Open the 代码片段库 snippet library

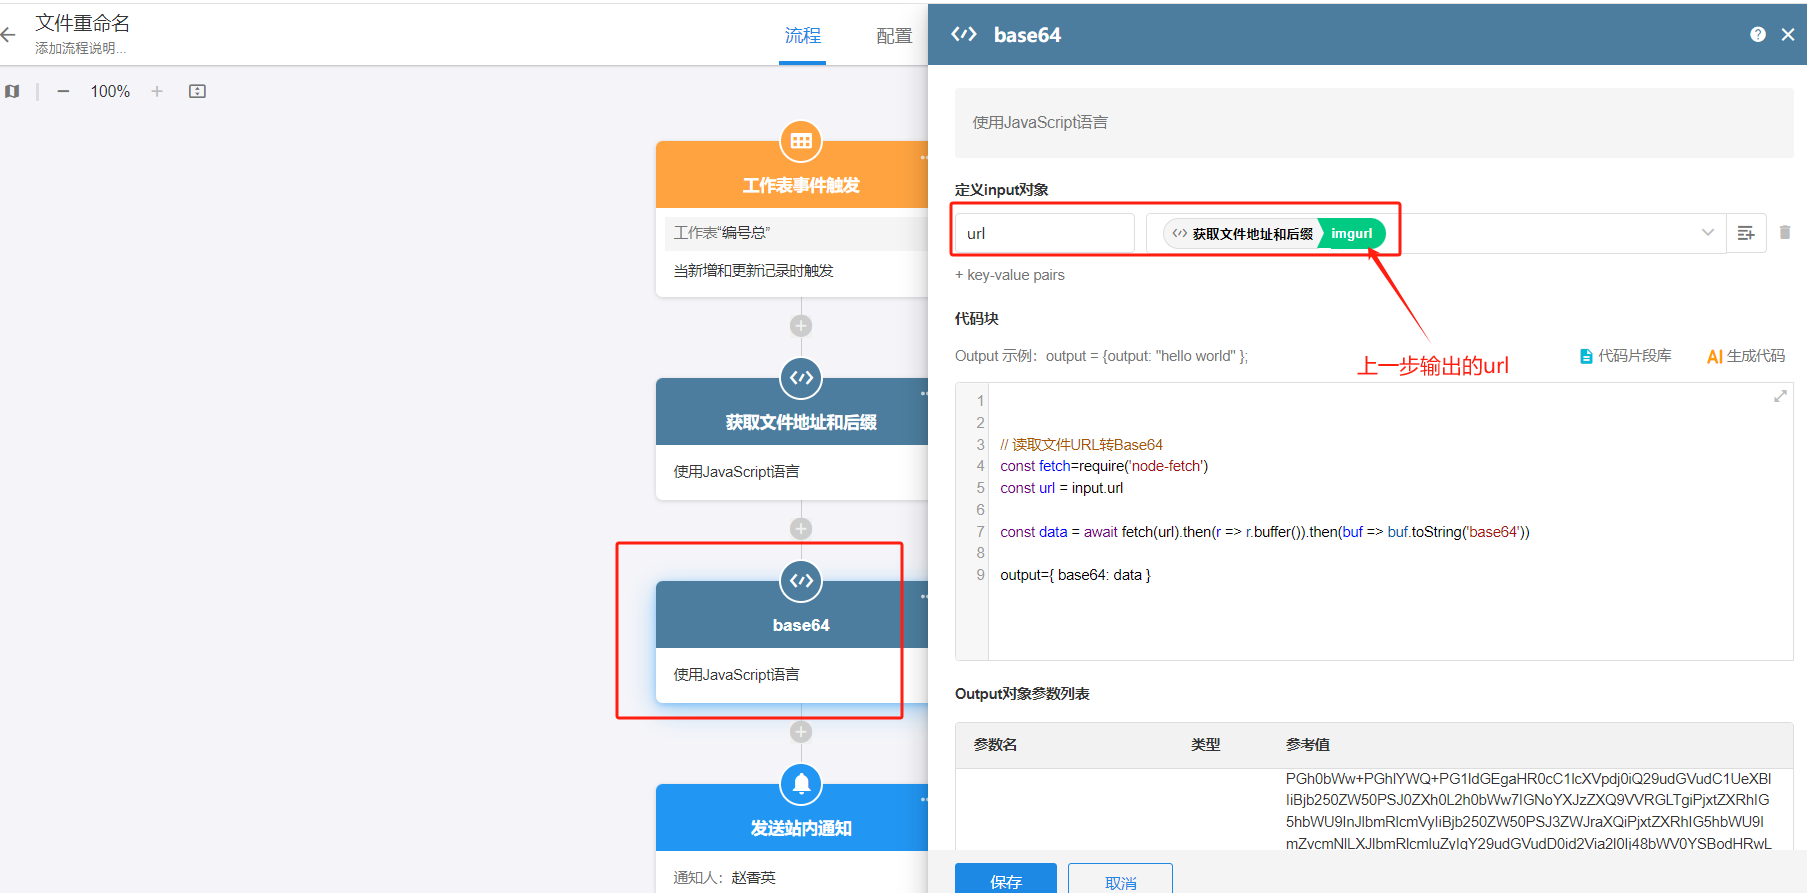click(1625, 356)
